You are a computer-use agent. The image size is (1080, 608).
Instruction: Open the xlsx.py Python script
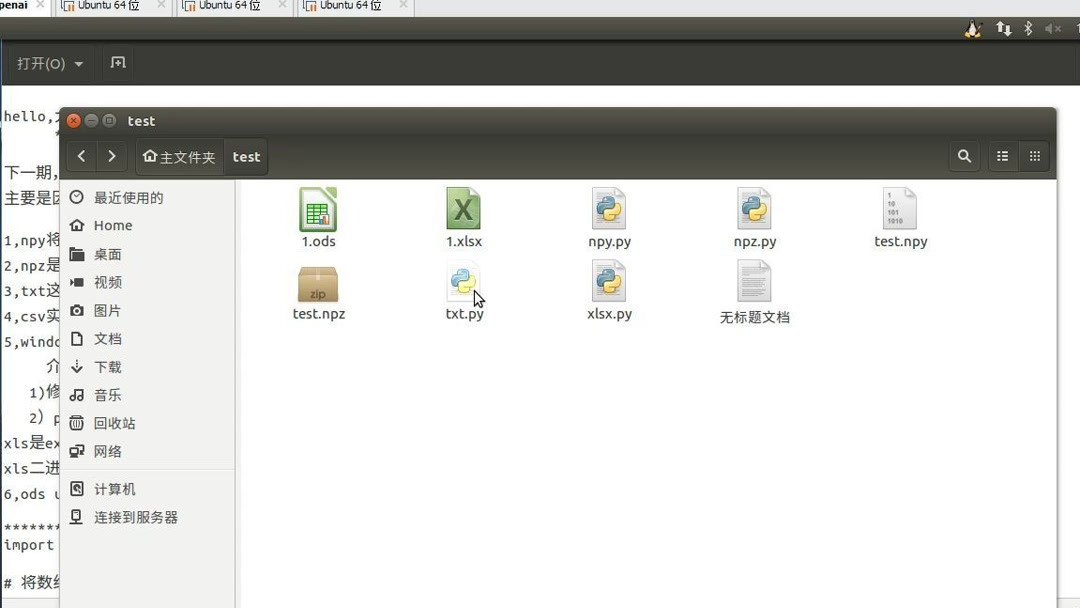pos(609,288)
